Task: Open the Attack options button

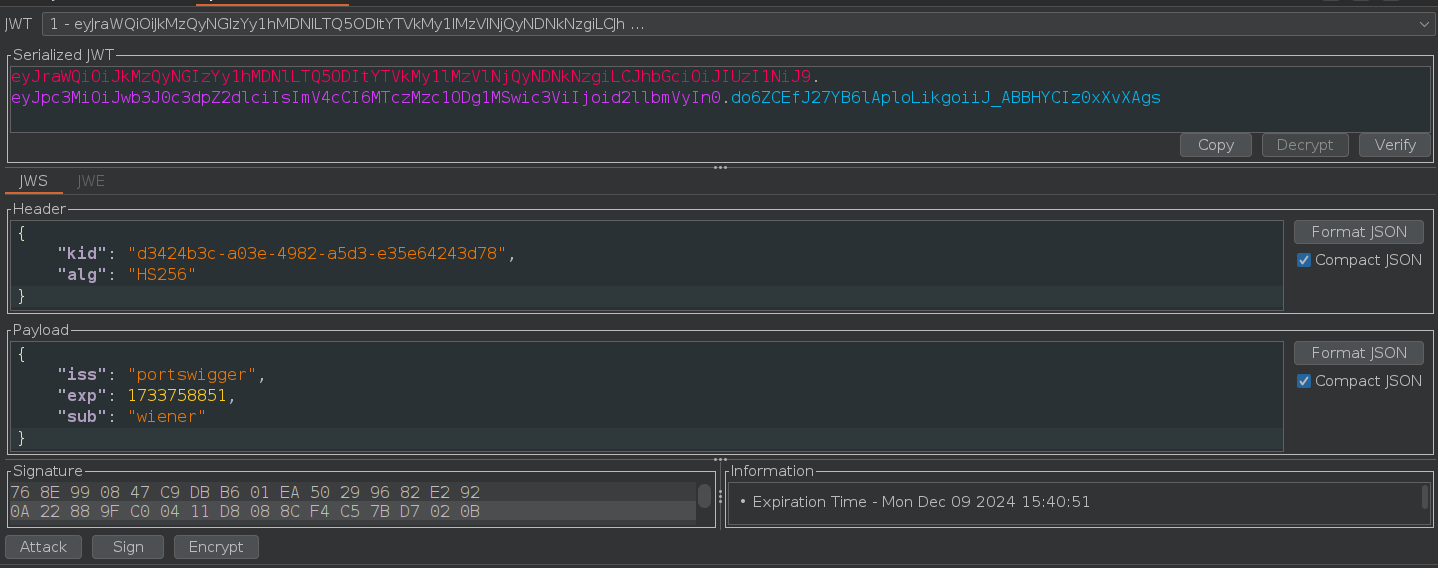Action: [43, 547]
